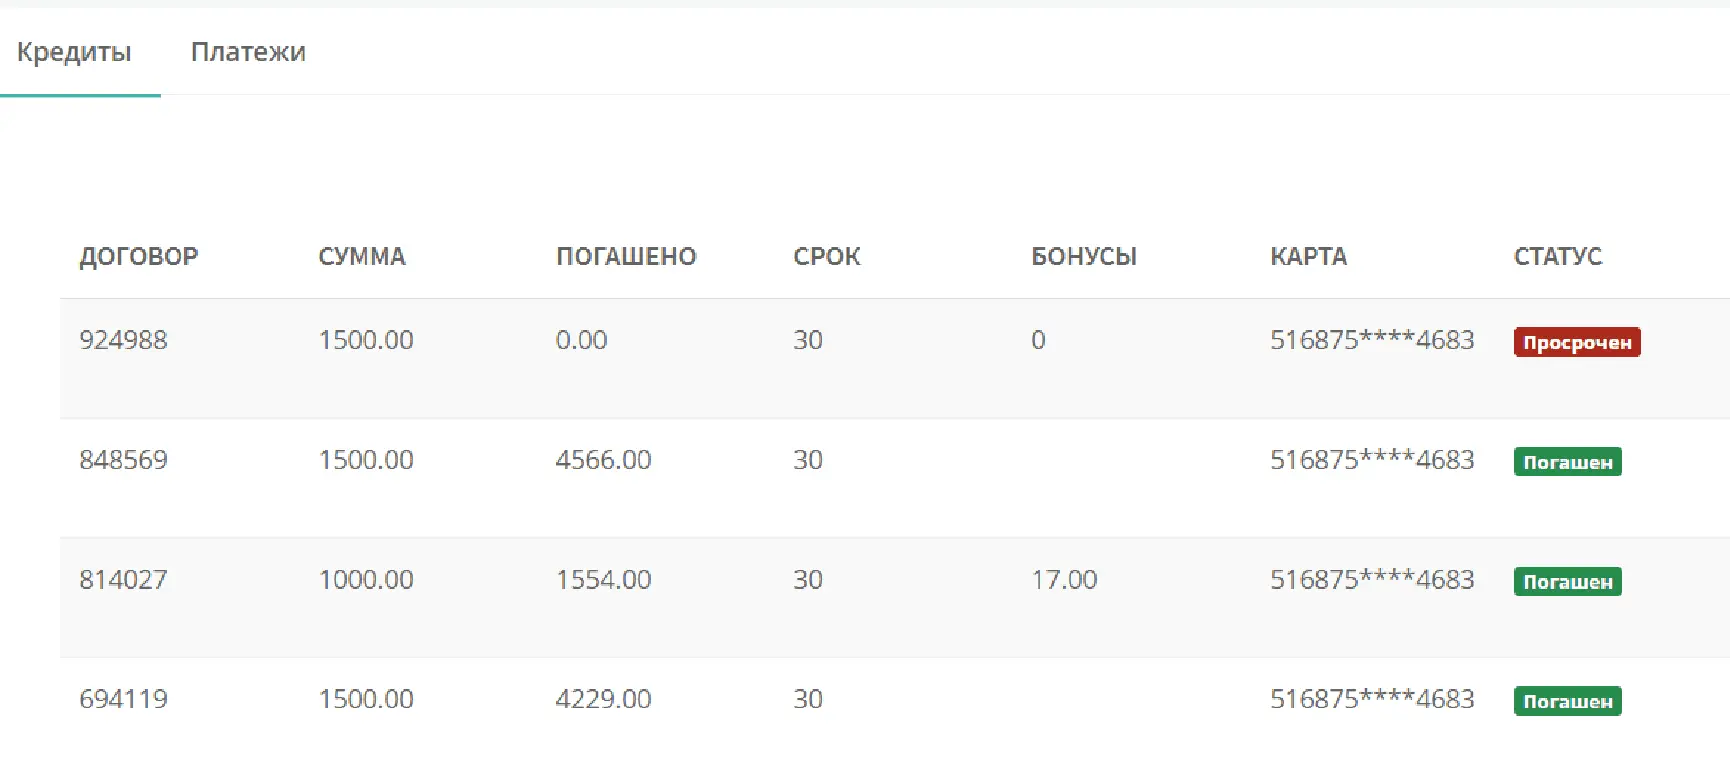Image resolution: width=1730 pixels, height=772 pixels.
Task: Open contract number 924988
Action: 123,340
